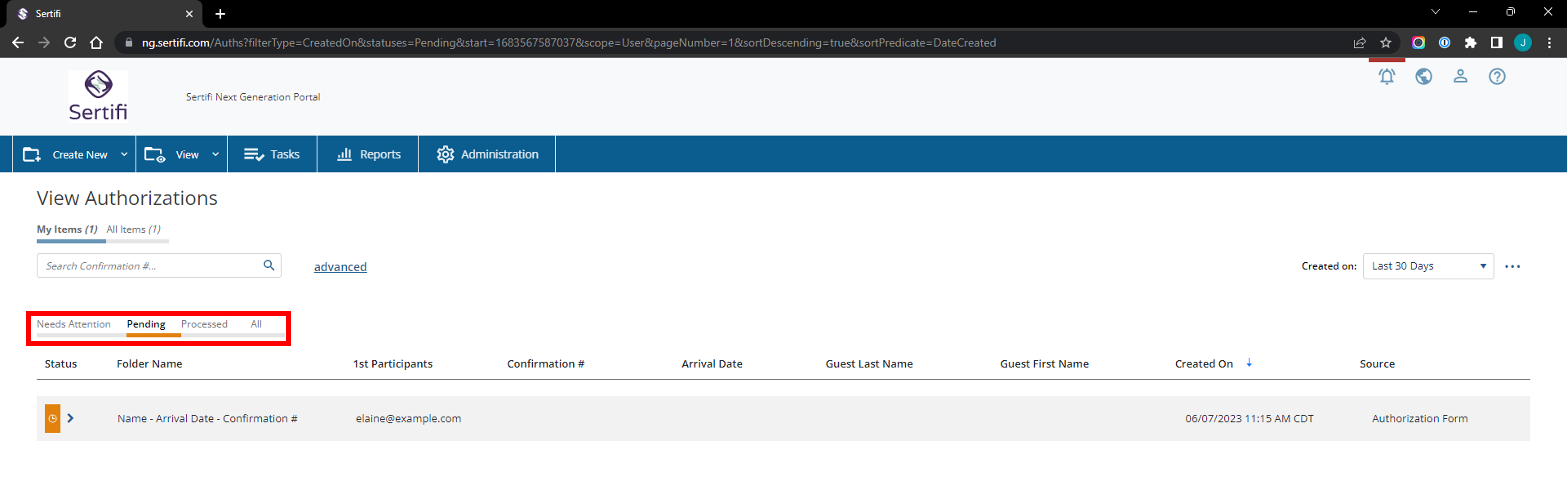Open the Last 30 Days dropdown
This screenshot has width=1568, height=480.
(1428, 266)
